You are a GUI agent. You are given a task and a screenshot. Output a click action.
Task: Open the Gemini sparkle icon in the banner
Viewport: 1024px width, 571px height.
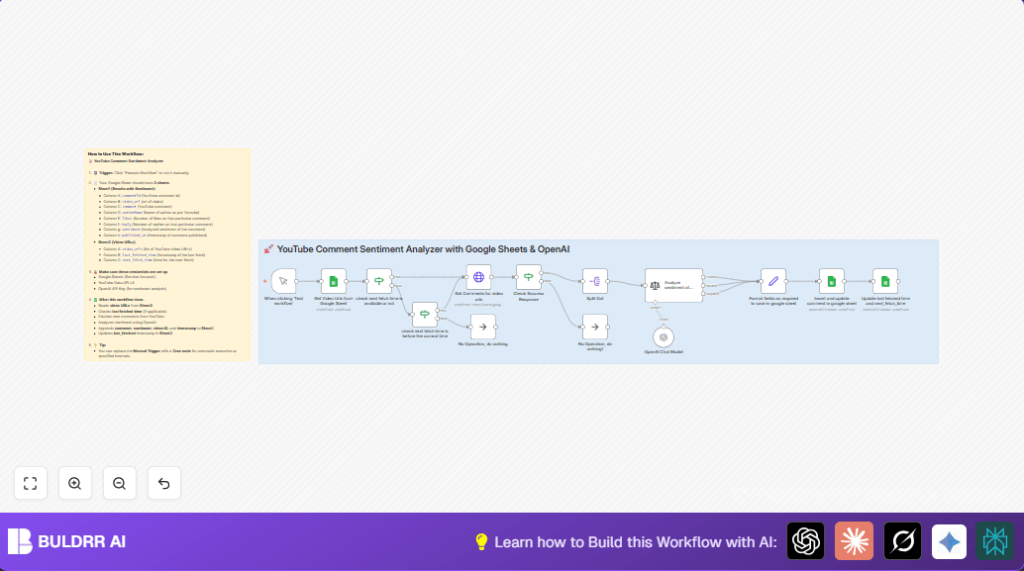coord(949,541)
